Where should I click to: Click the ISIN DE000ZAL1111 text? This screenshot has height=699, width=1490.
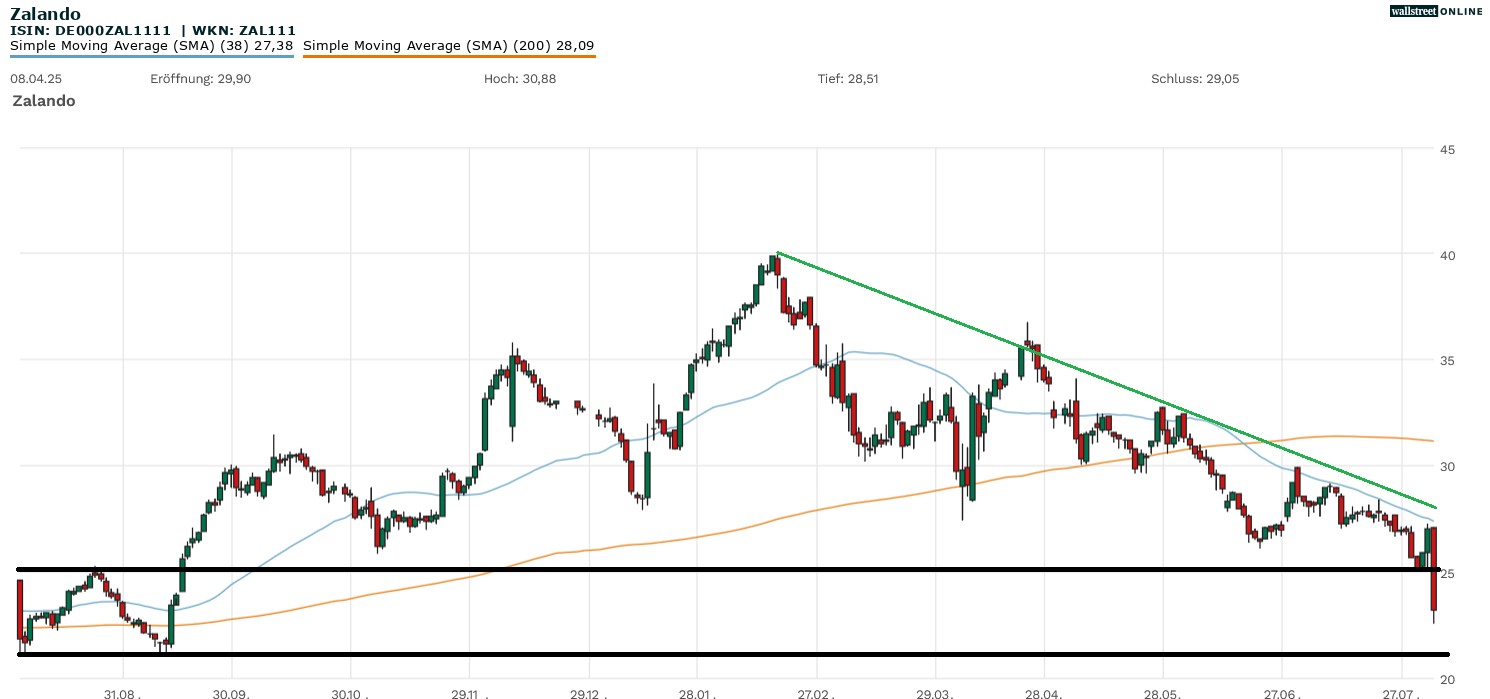90,31
